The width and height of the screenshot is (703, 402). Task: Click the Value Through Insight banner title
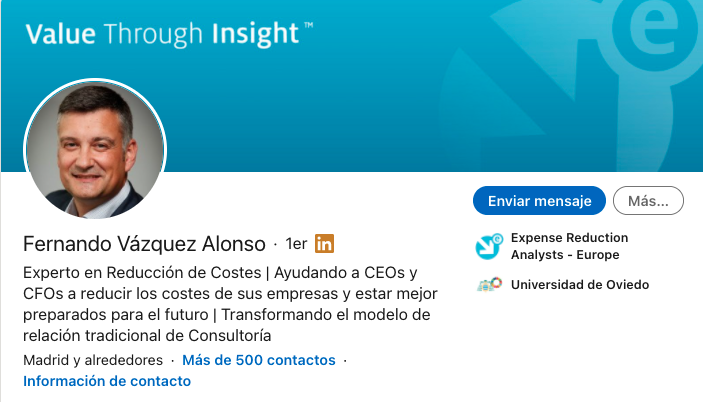[x=162, y=34]
